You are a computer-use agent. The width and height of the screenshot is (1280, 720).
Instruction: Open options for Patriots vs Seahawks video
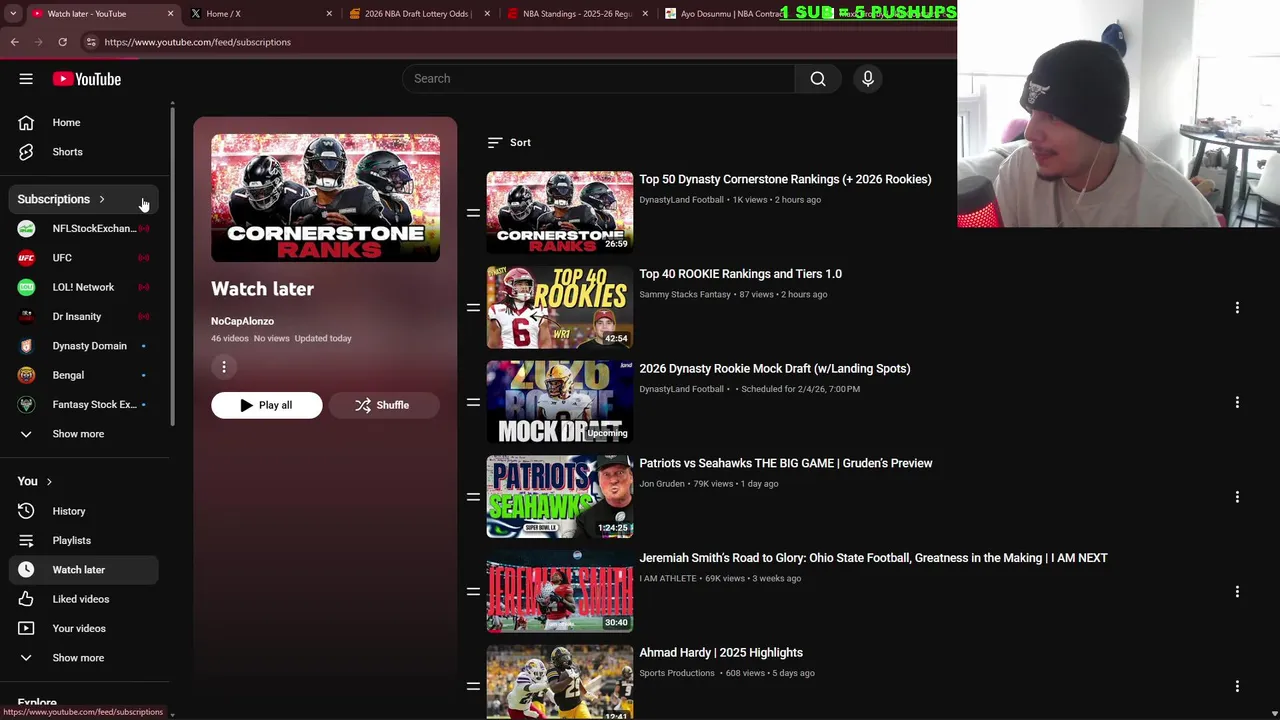(x=1237, y=497)
